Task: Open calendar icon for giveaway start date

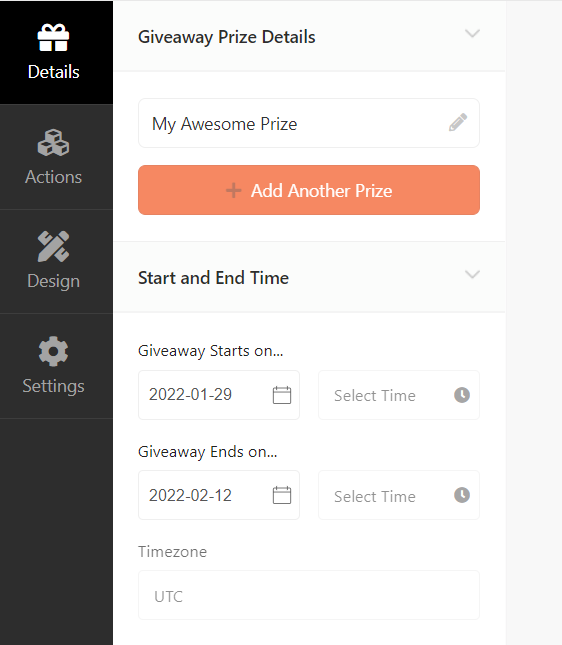Action: coord(282,395)
